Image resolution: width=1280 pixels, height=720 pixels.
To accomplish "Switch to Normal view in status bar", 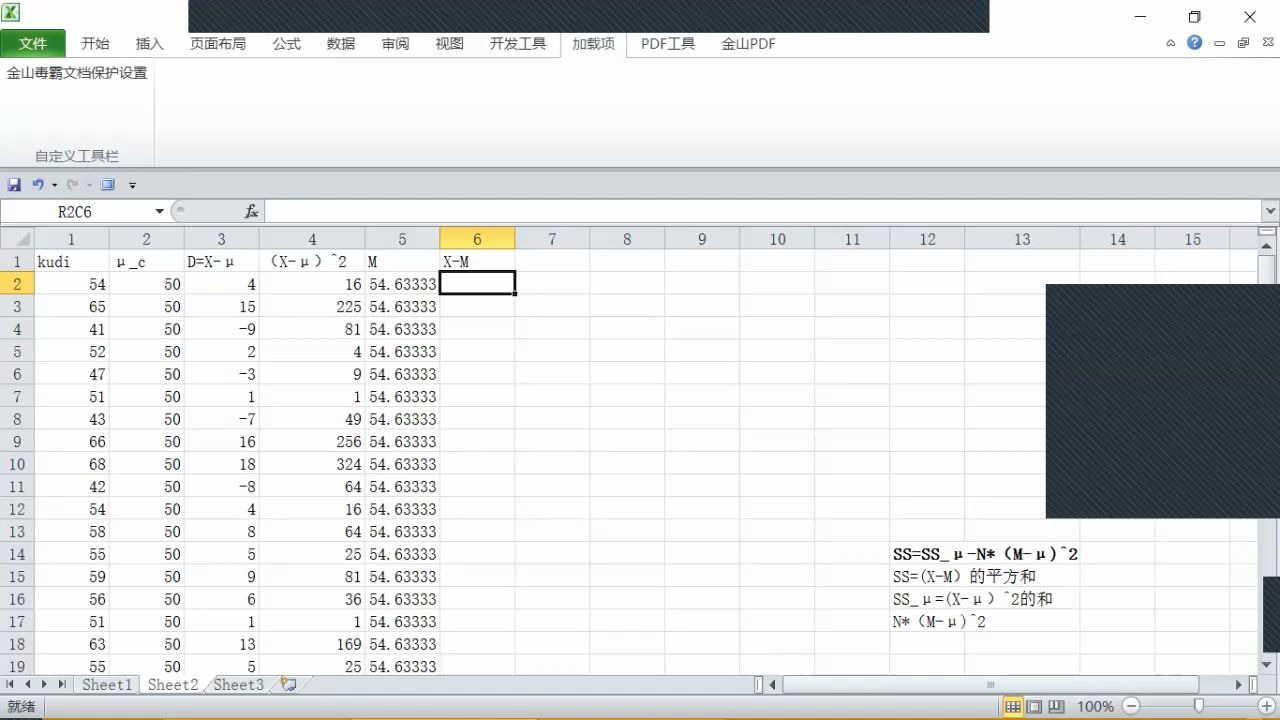I will 1012,706.
